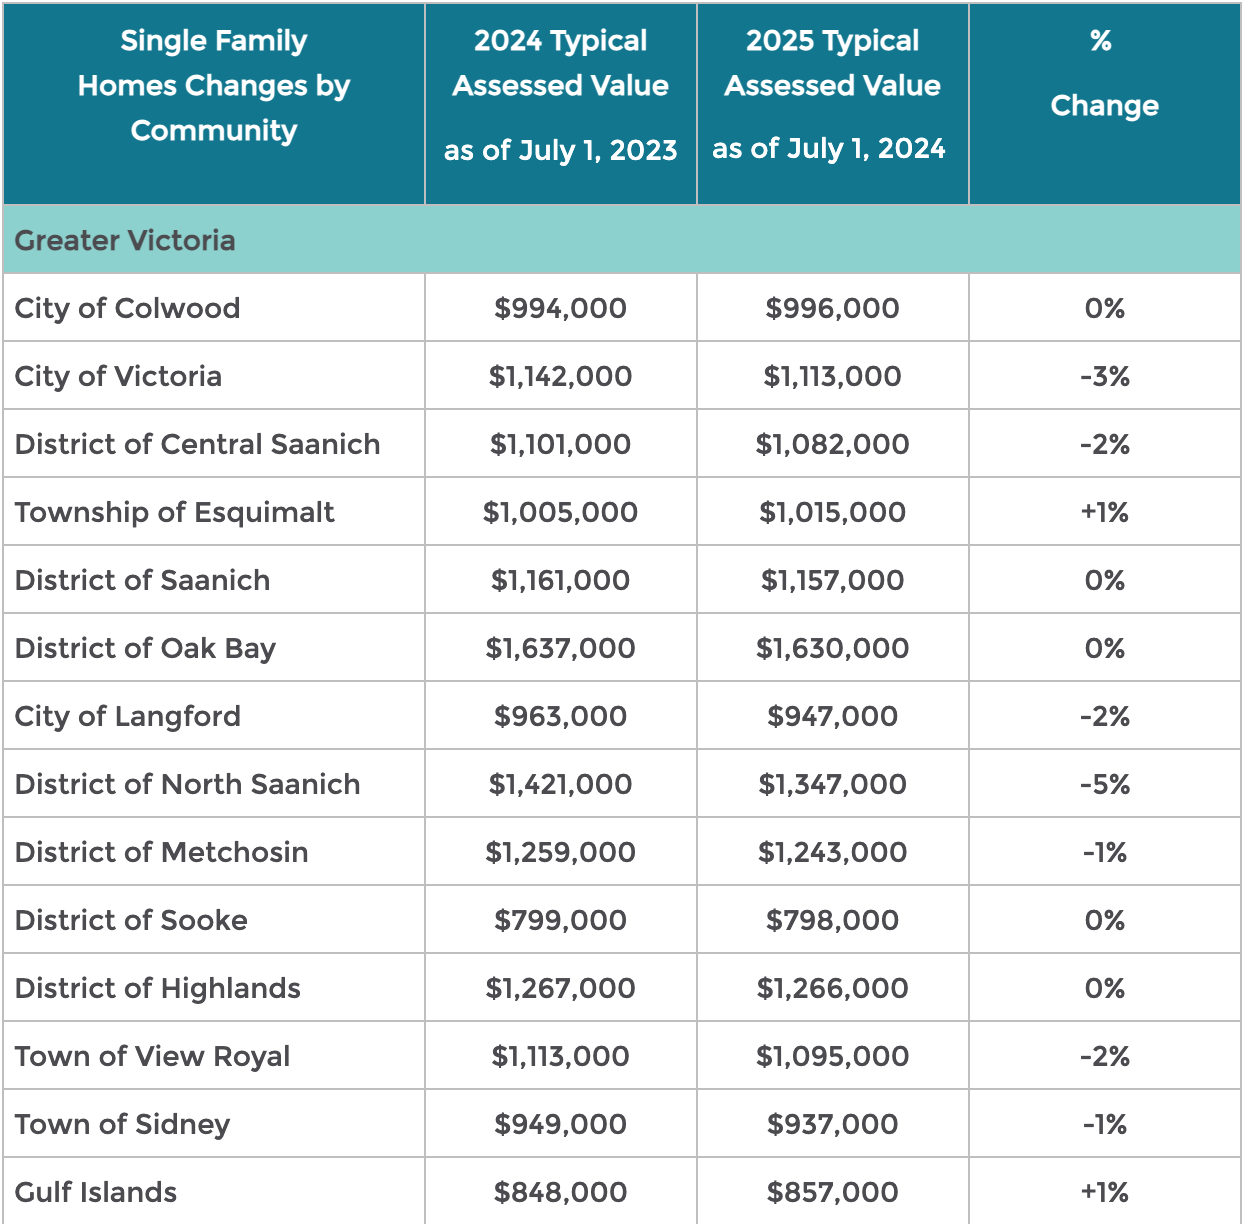The image size is (1244, 1224).
Task: Click the 2025 Typical Assessed Value header
Action: [832, 95]
